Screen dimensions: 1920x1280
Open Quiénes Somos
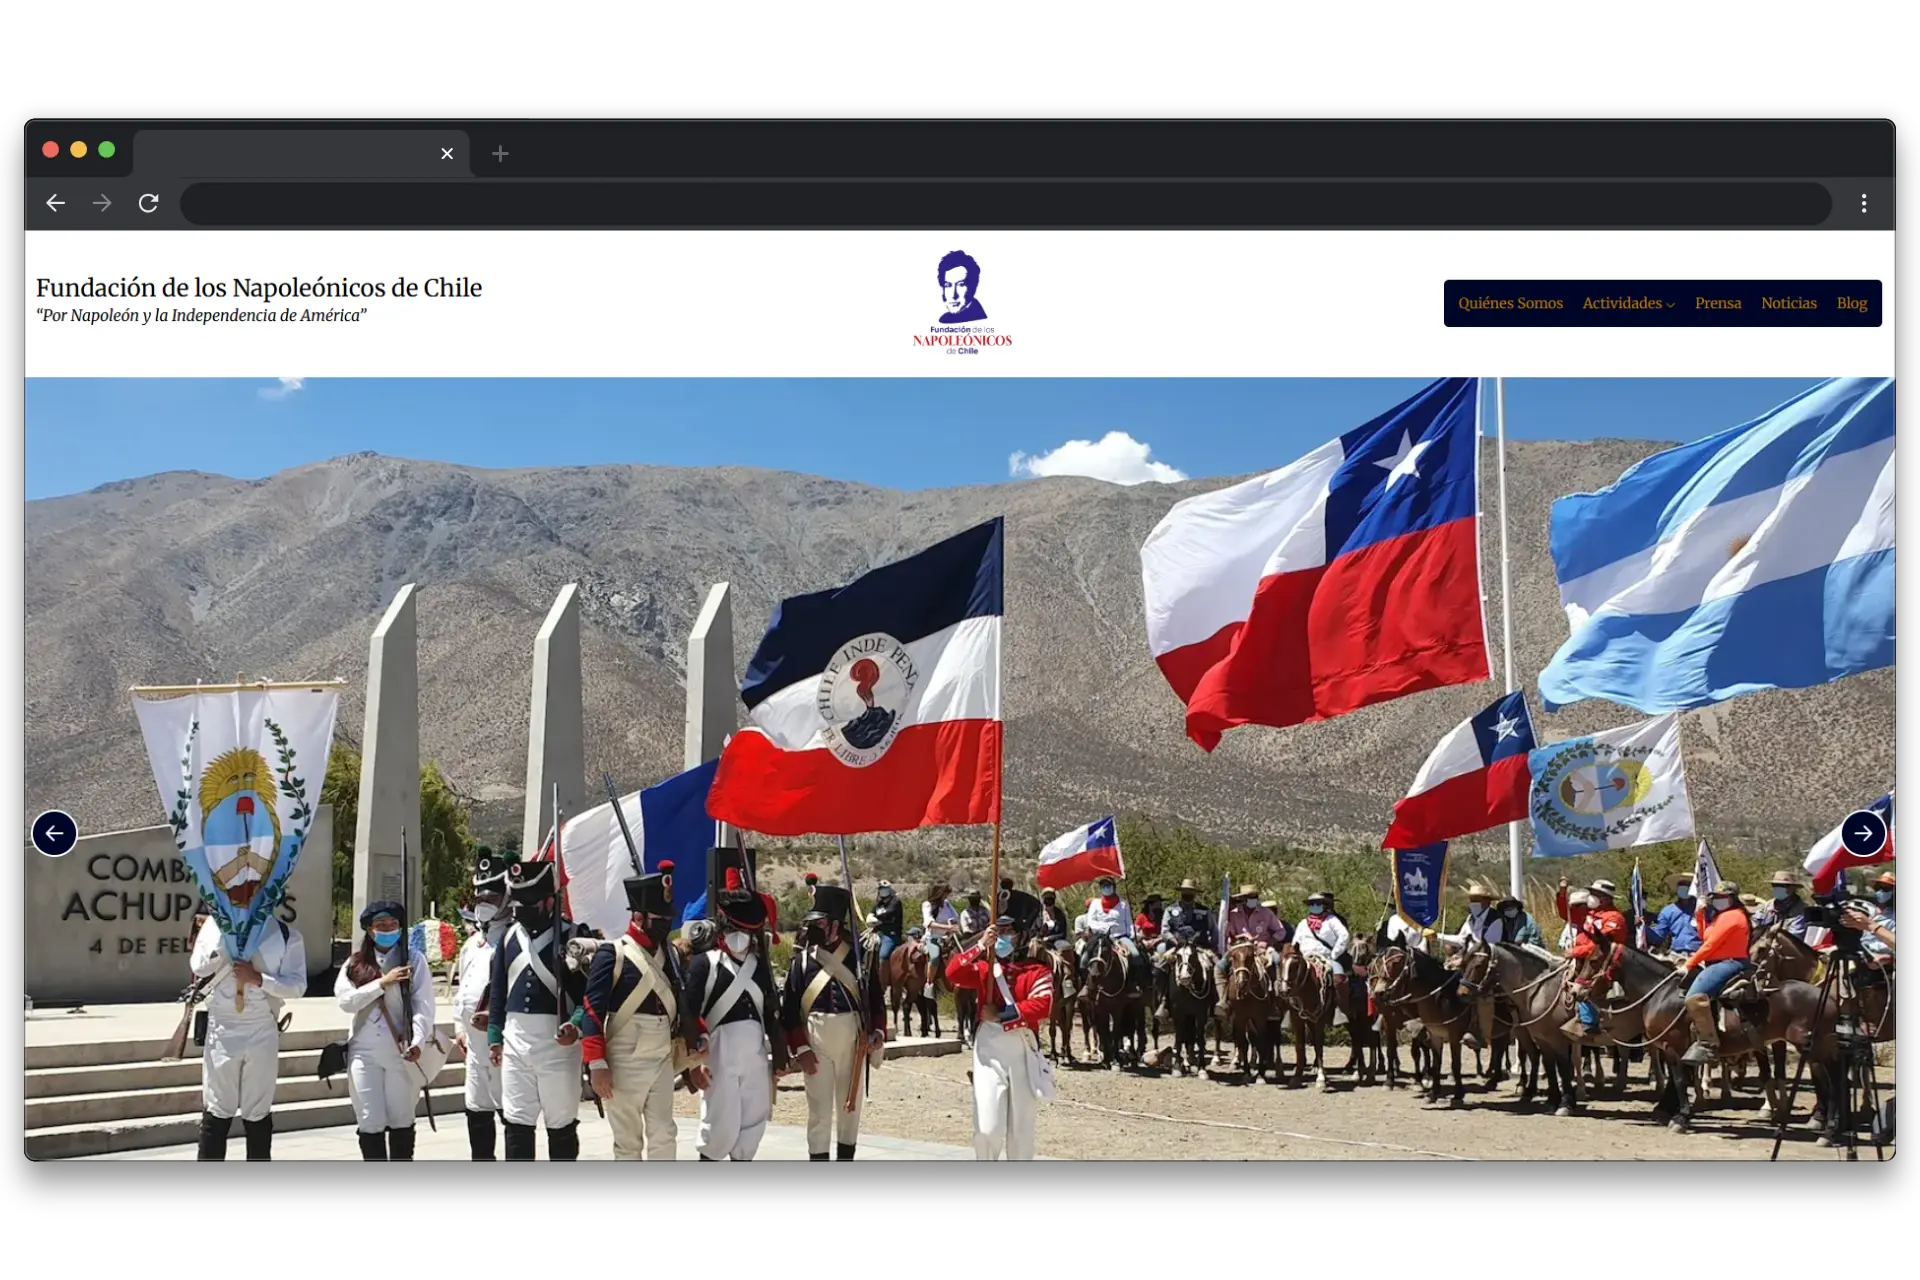[x=1510, y=303]
